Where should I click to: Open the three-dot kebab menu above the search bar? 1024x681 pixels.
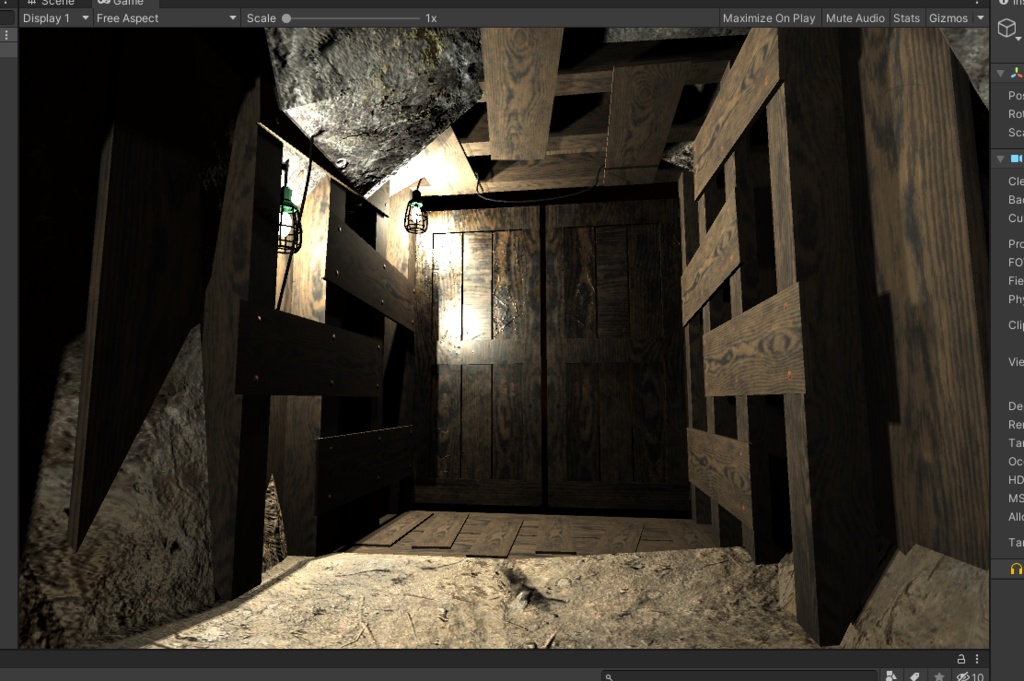click(977, 659)
